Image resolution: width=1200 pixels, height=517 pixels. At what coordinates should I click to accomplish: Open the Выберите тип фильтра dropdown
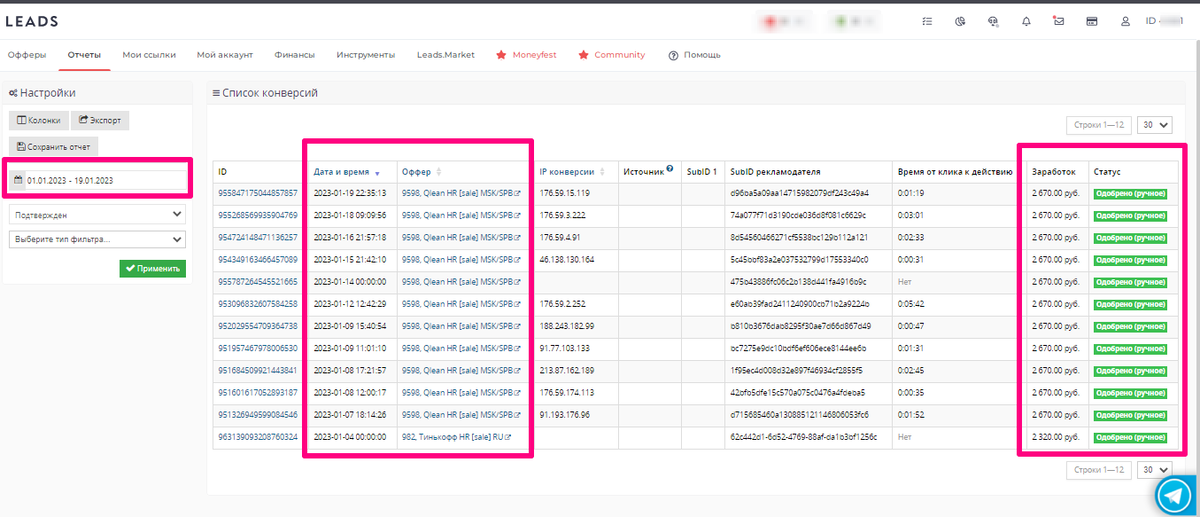click(x=97, y=239)
